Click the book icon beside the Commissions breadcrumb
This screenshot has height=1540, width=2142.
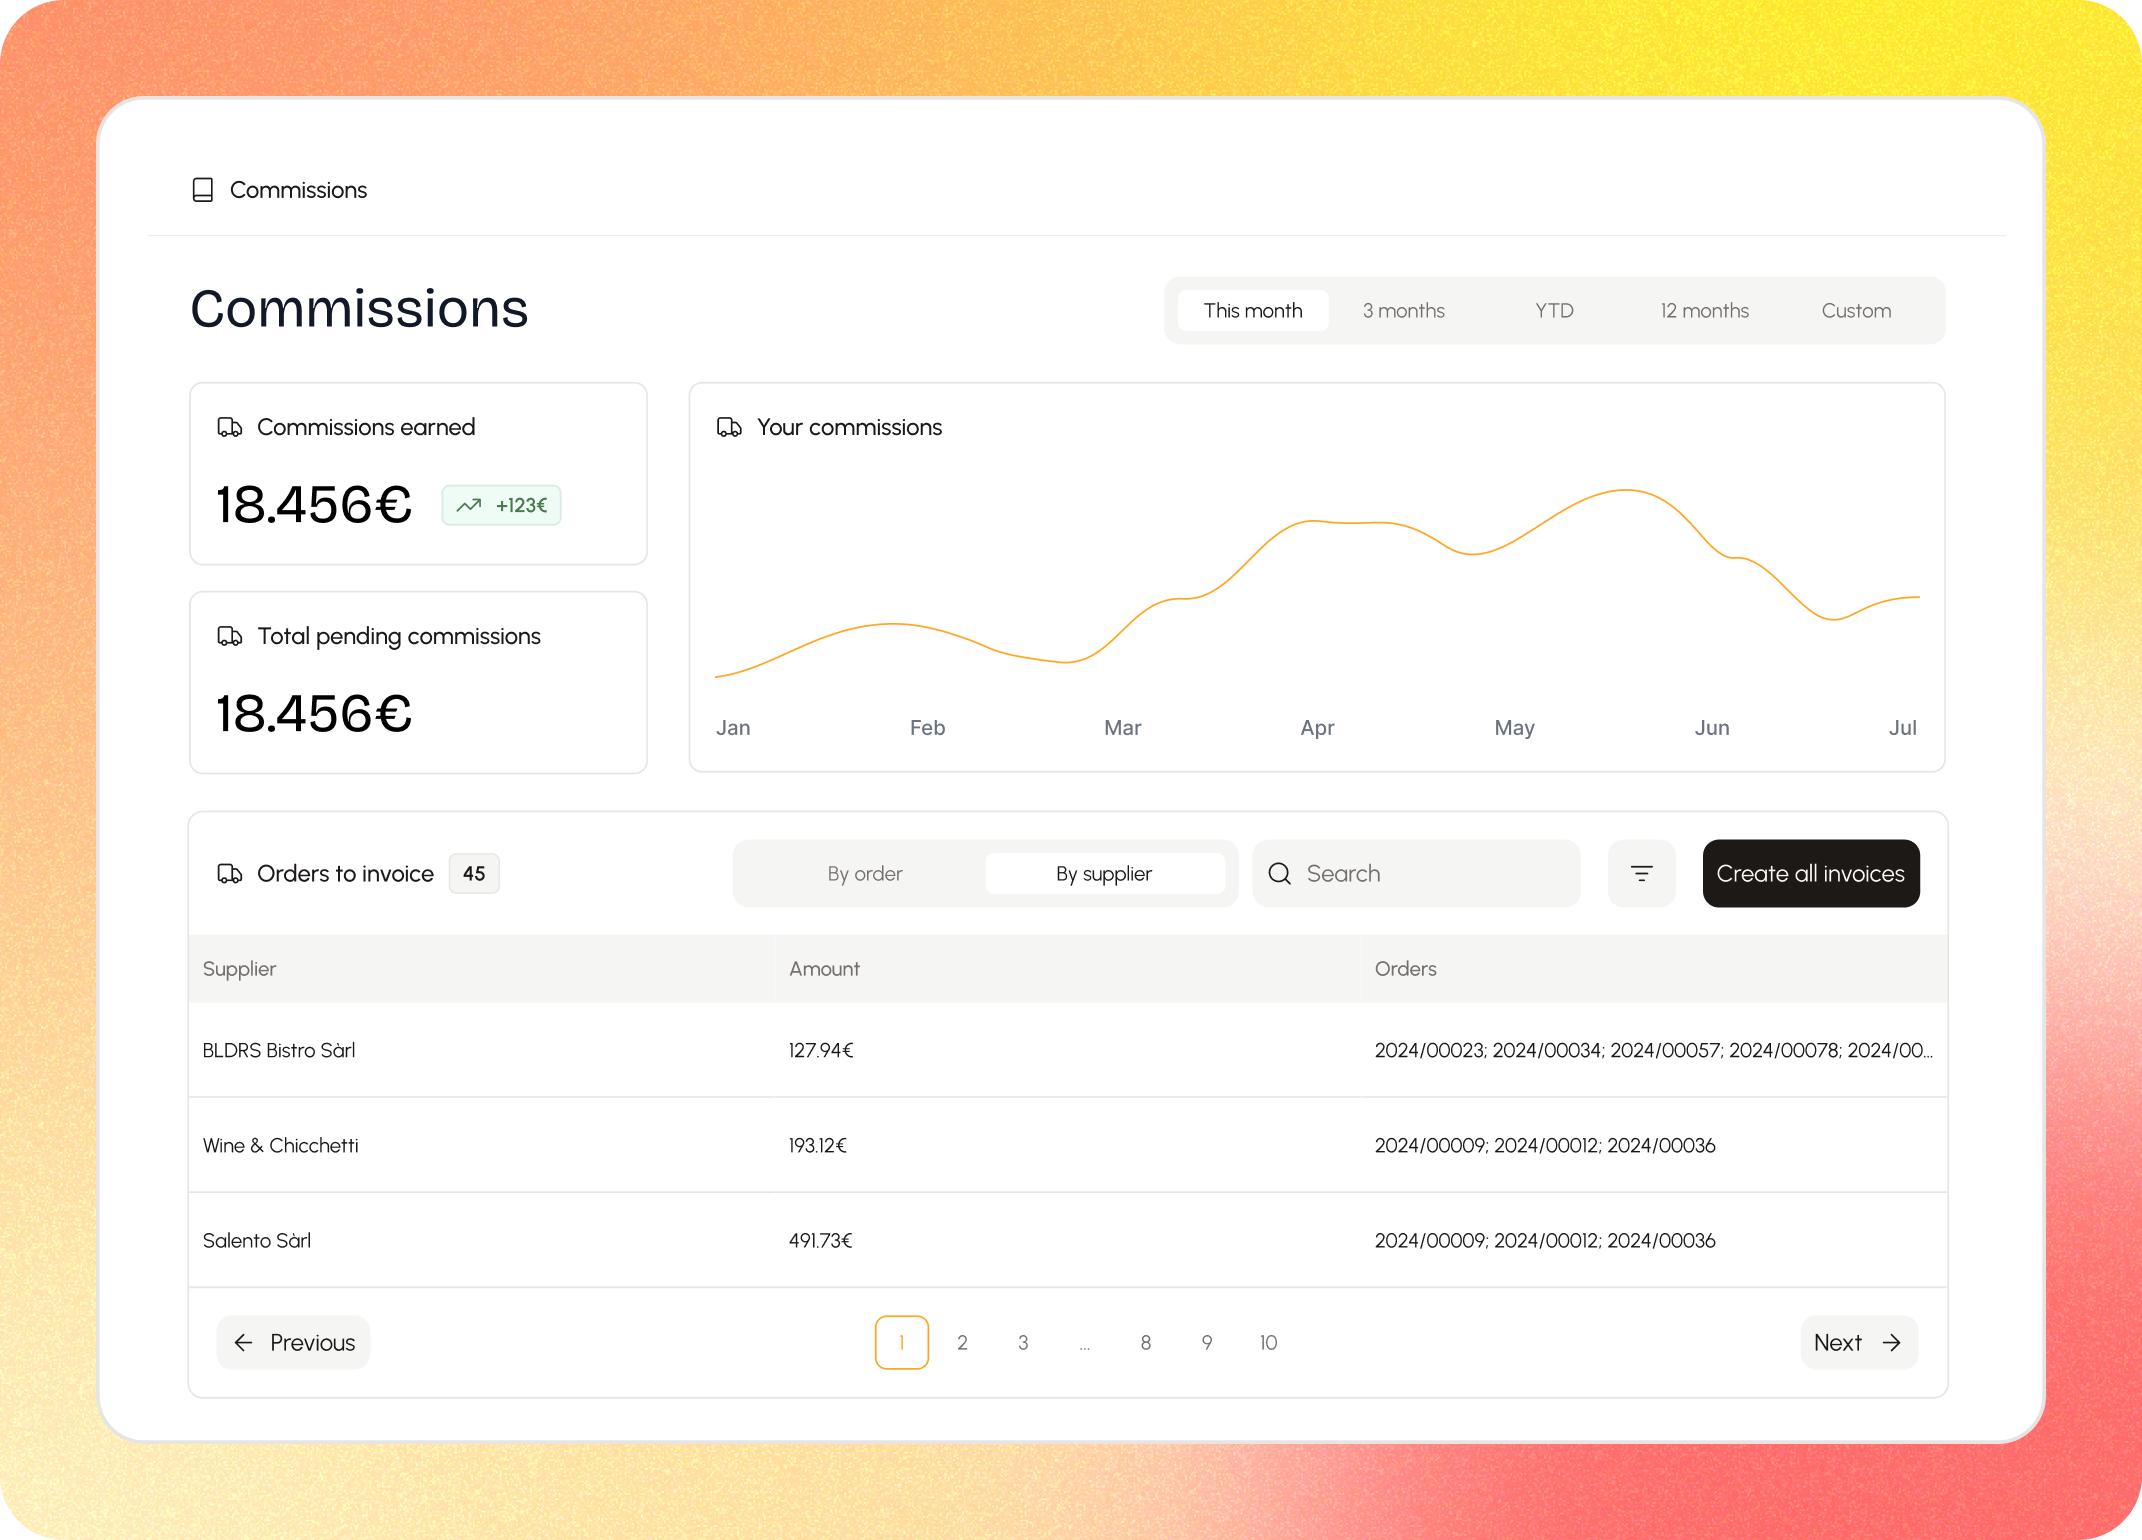[x=203, y=190]
